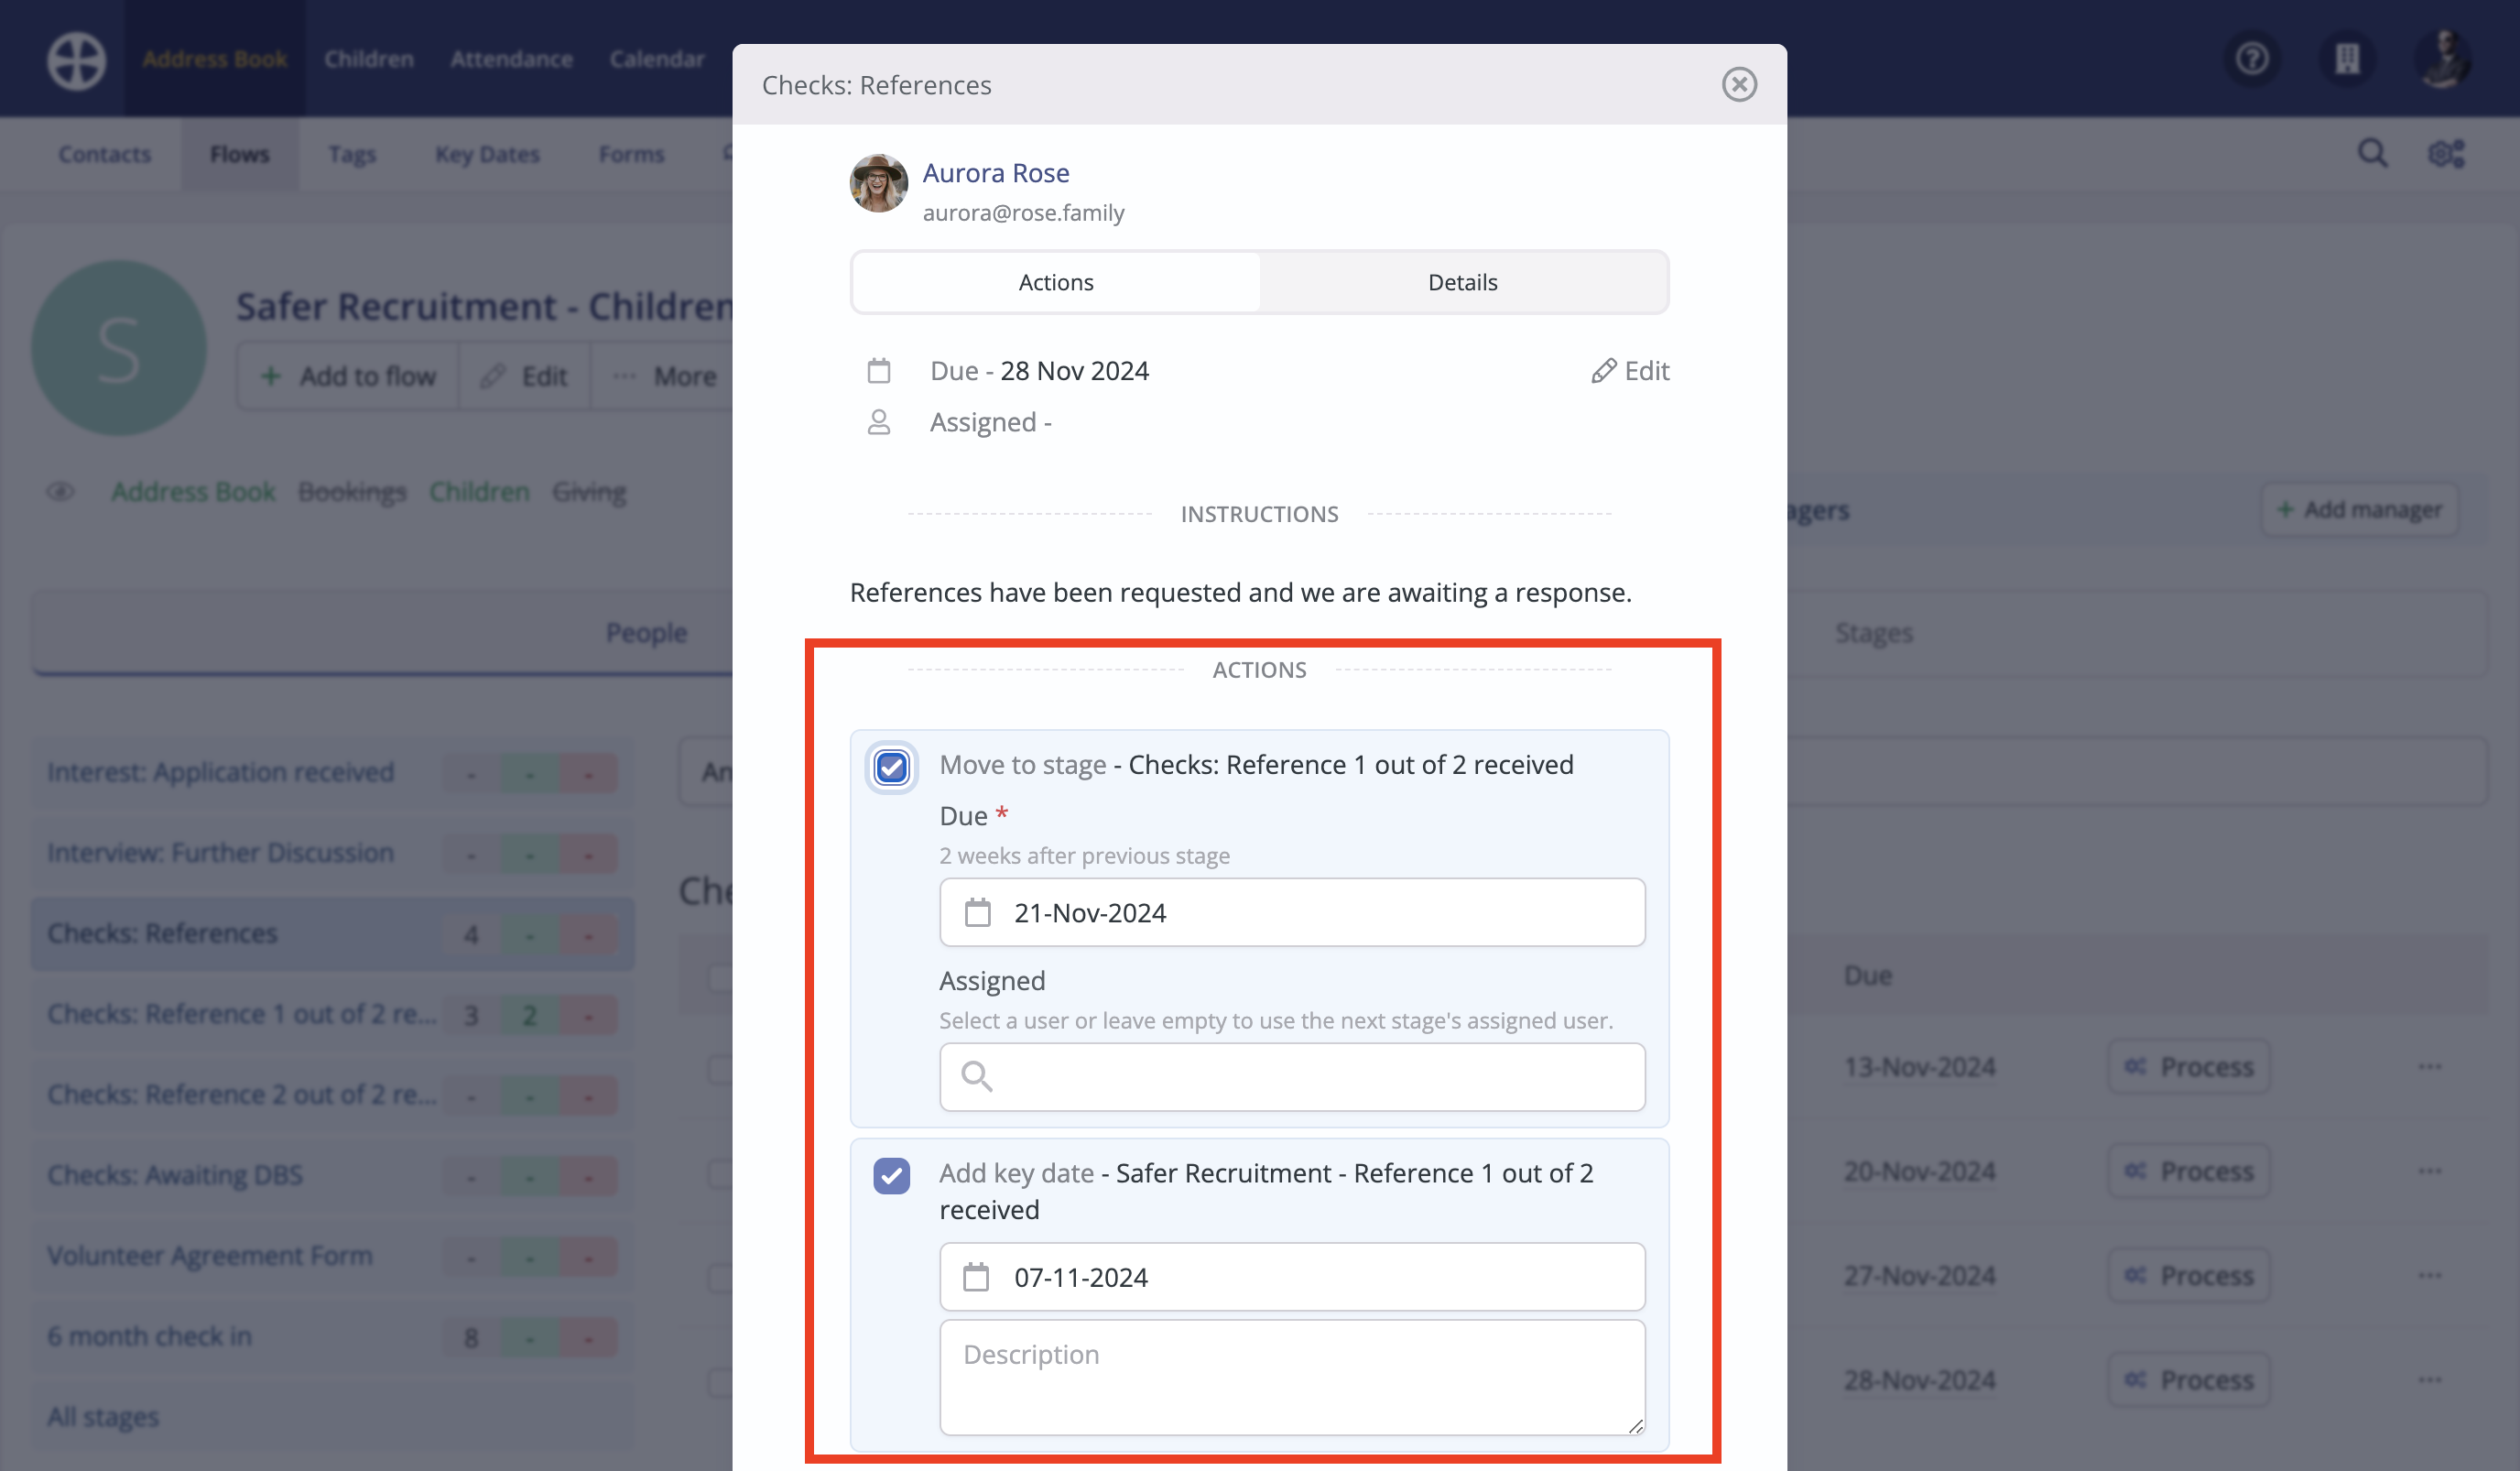This screenshot has height=1471, width=2520.
Task: Click the settings gears icon in sub bar
Action: coord(2446,154)
